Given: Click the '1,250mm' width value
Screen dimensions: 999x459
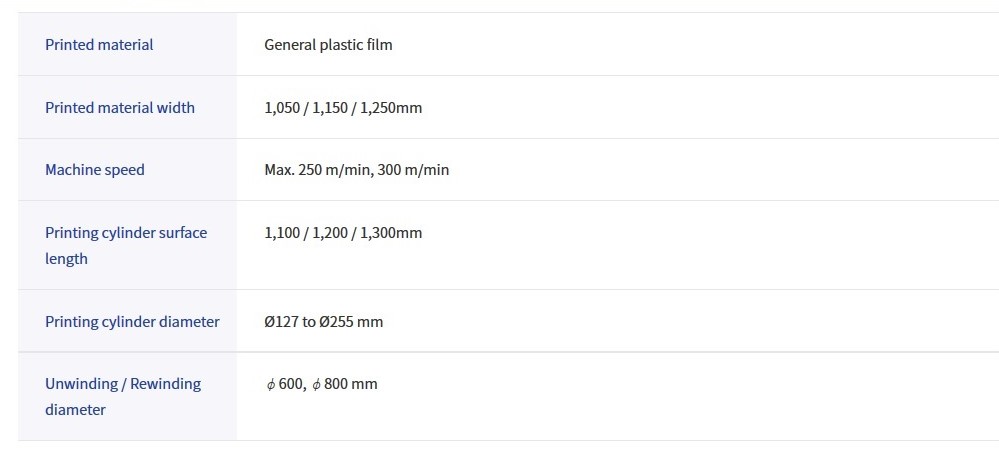Looking at the screenshot, I should [391, 107].
